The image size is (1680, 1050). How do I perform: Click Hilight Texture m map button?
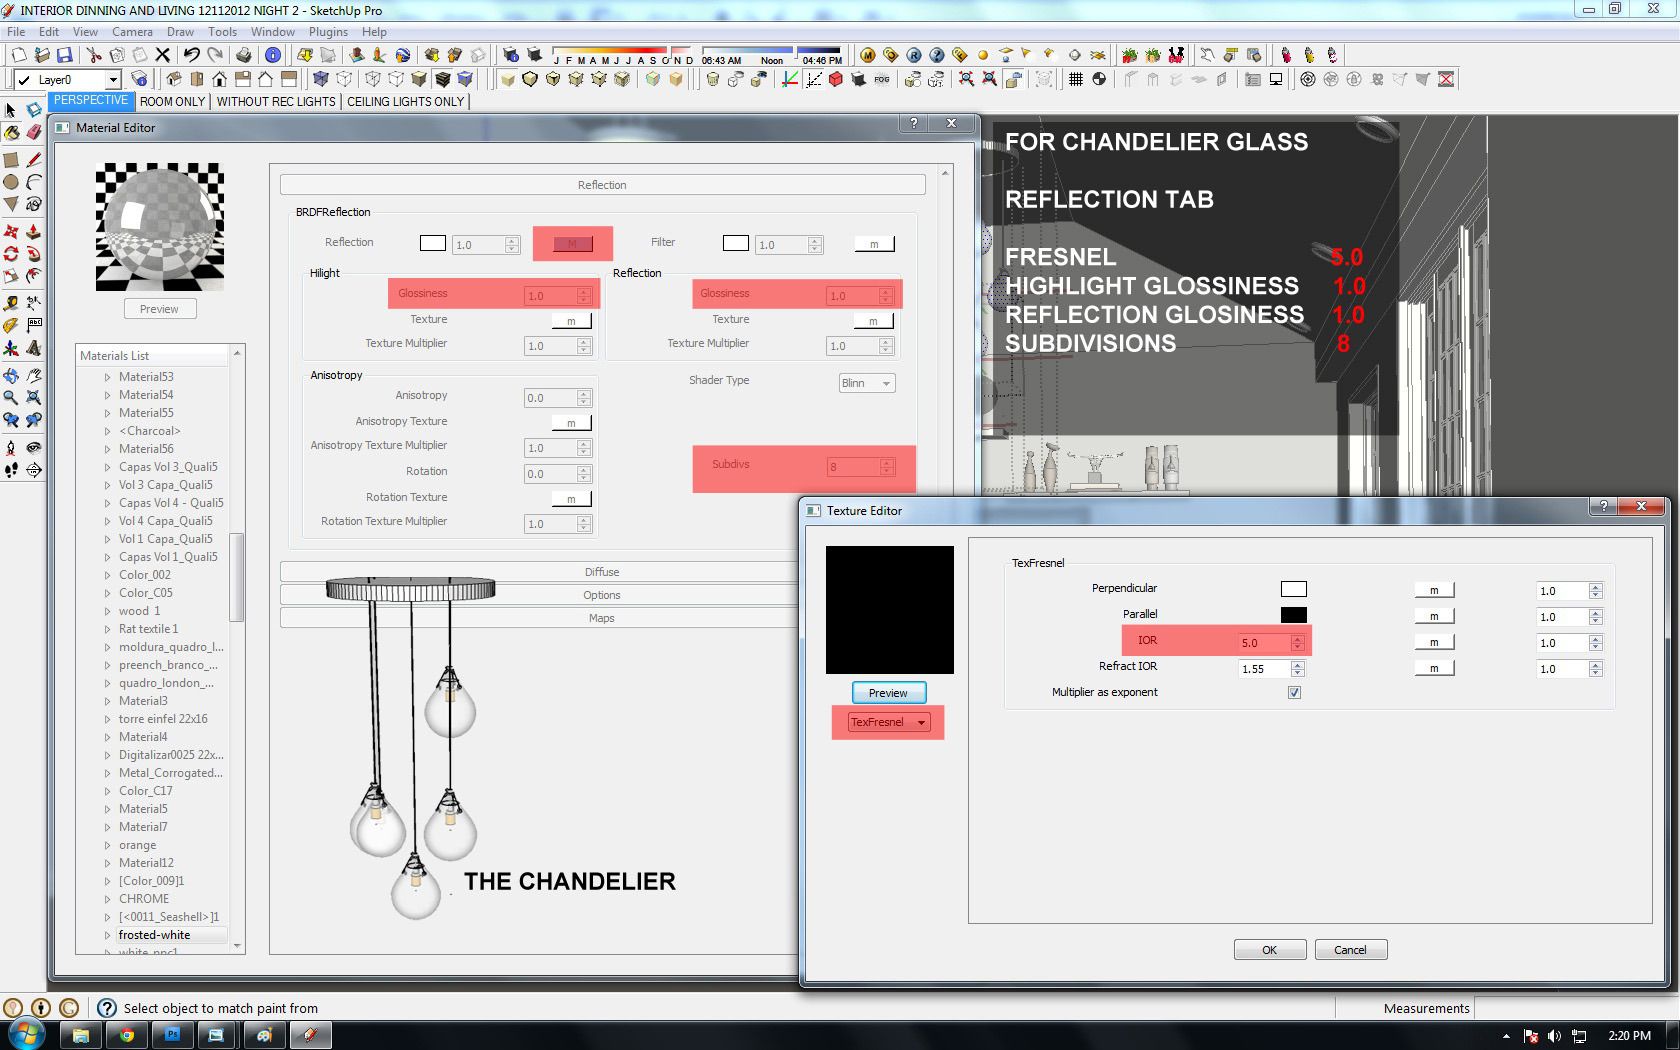572,321
